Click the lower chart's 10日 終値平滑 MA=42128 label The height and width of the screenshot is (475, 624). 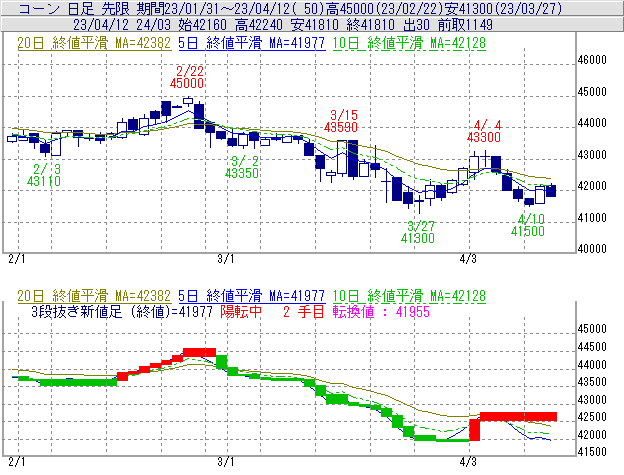click(409, 296)
